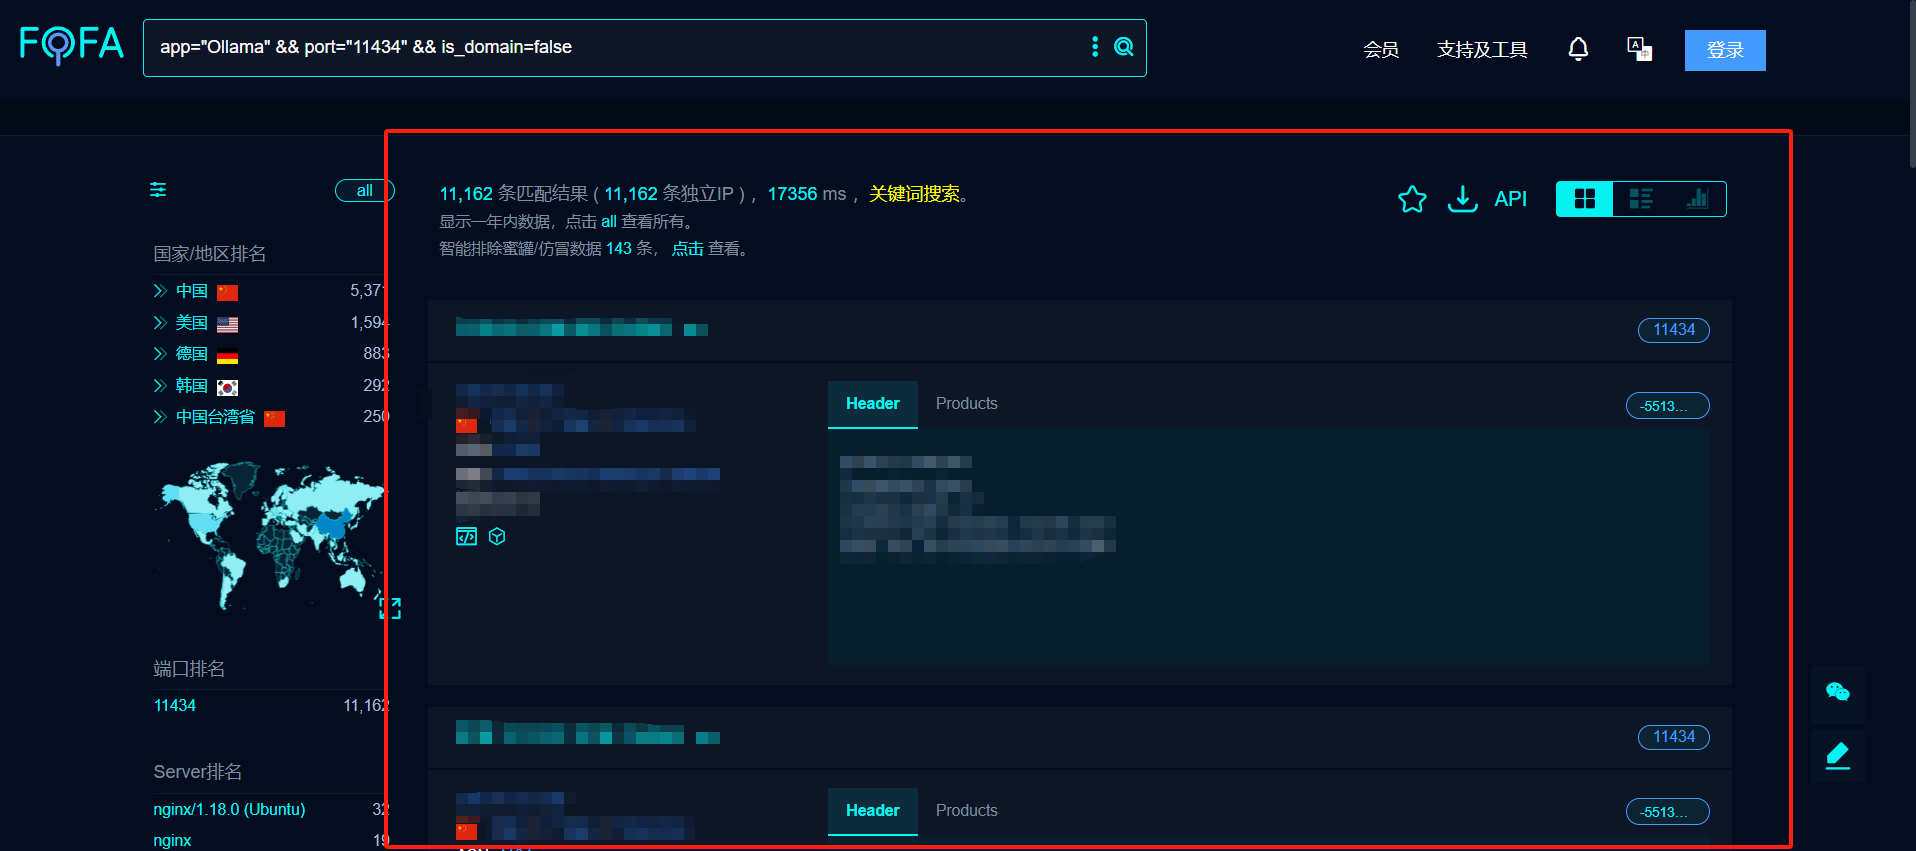Click the 登录 login button
1916x851 pixels.
coord(1724,50)
